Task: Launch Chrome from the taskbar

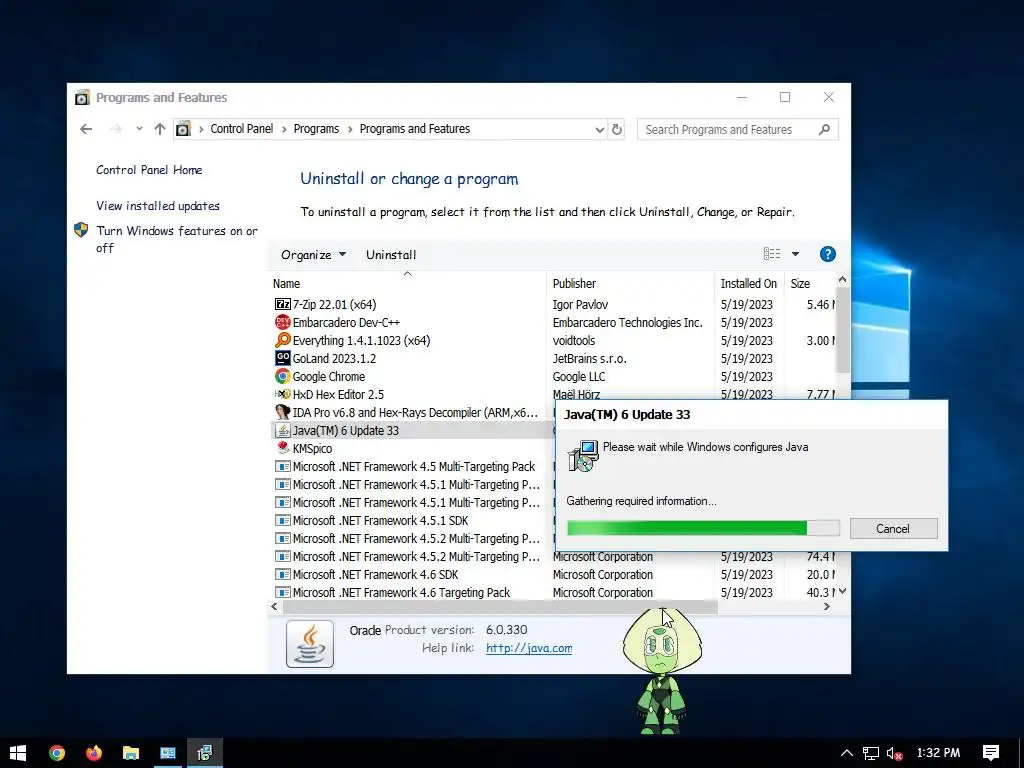Action: click(57, 753)
